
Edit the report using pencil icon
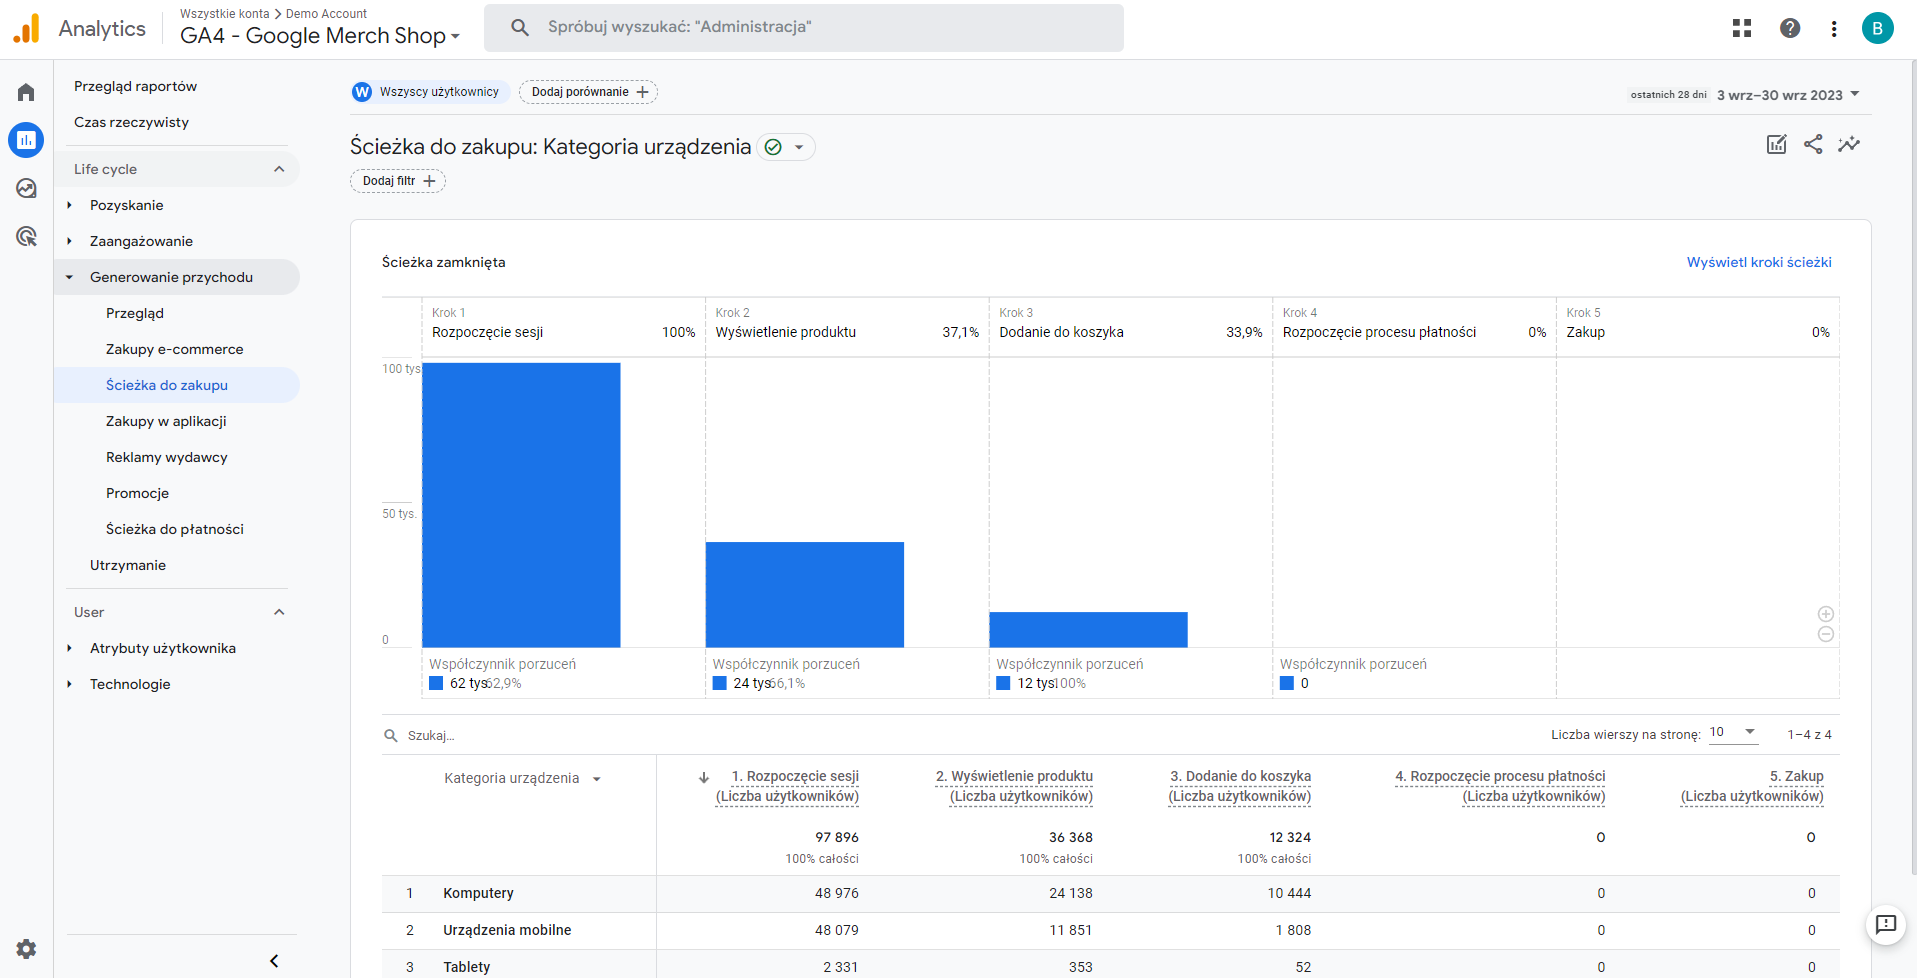pyautogui.click(x=1776, y=144)
